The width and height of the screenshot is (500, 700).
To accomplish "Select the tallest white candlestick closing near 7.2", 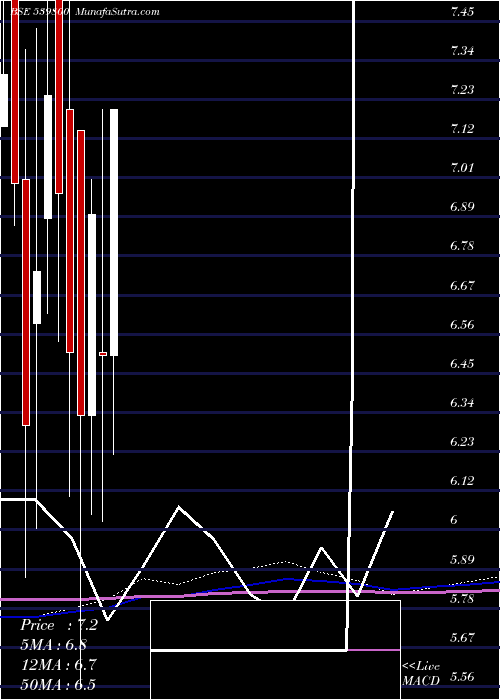I will coord(114,232).
